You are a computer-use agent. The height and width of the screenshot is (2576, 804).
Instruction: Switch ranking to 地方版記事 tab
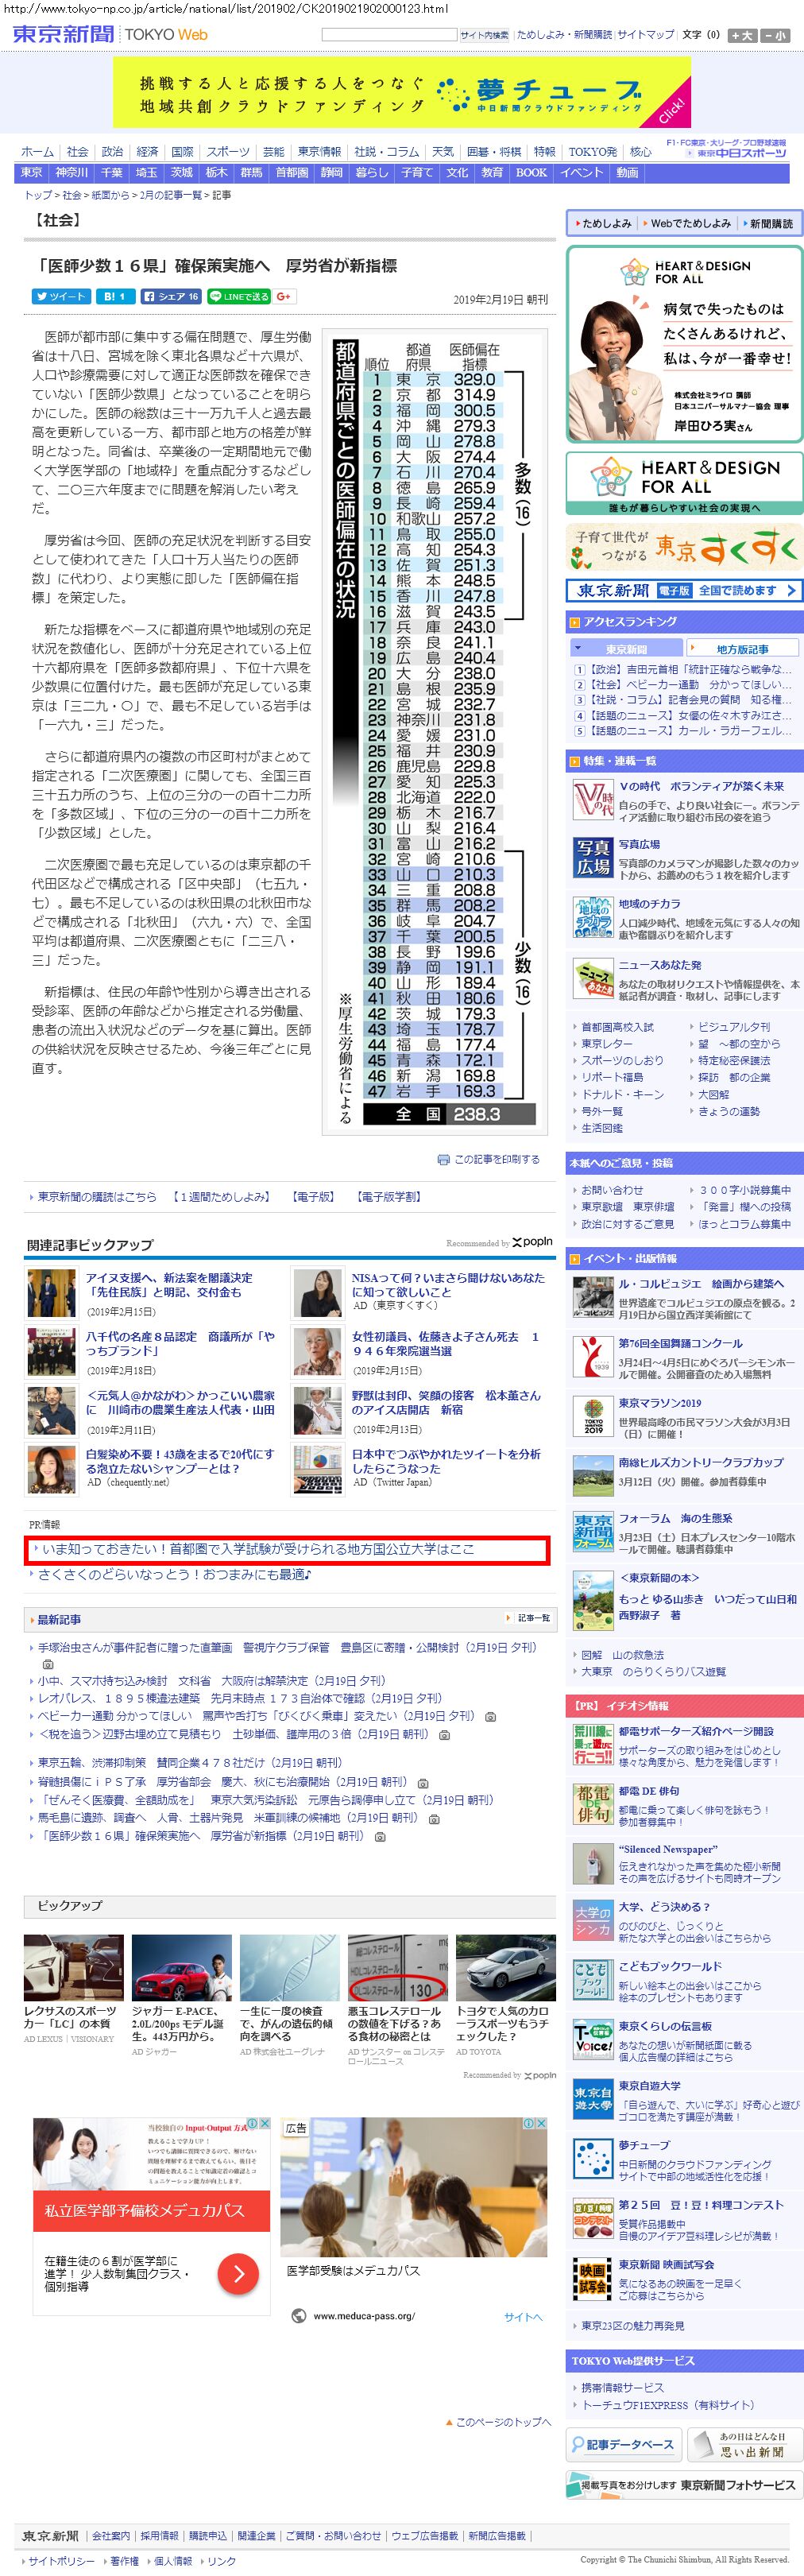coord(742,649)
